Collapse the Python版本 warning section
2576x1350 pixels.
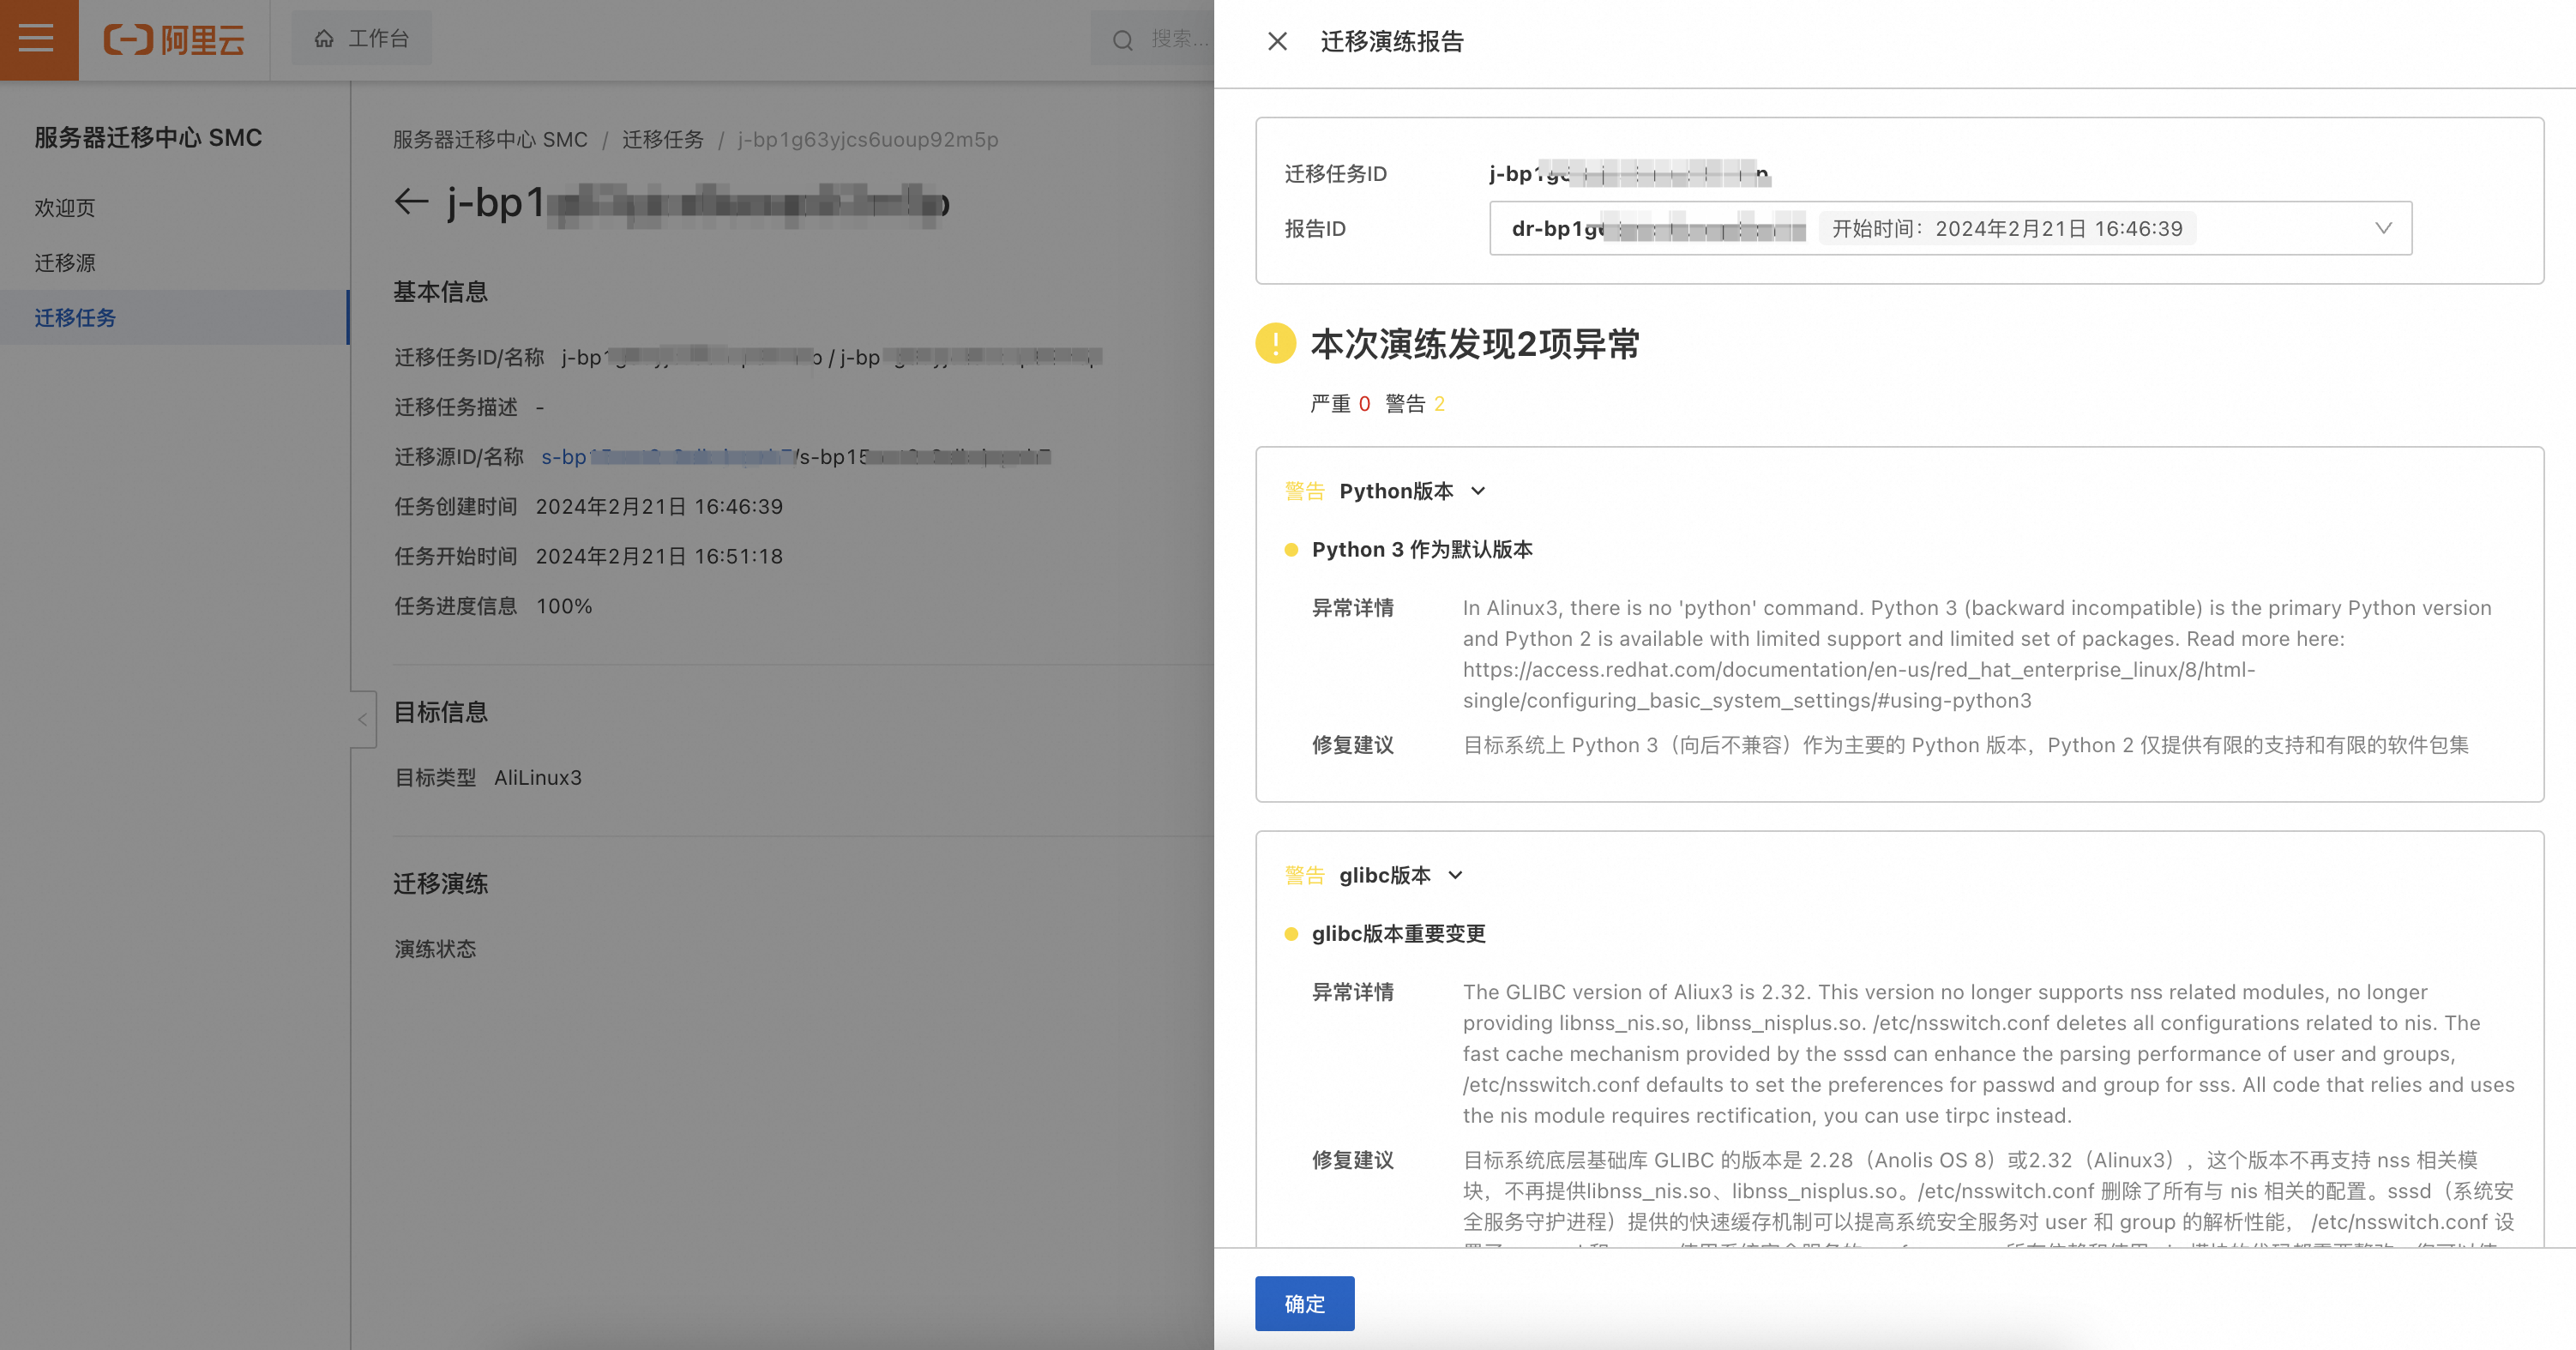(1478, 491)
